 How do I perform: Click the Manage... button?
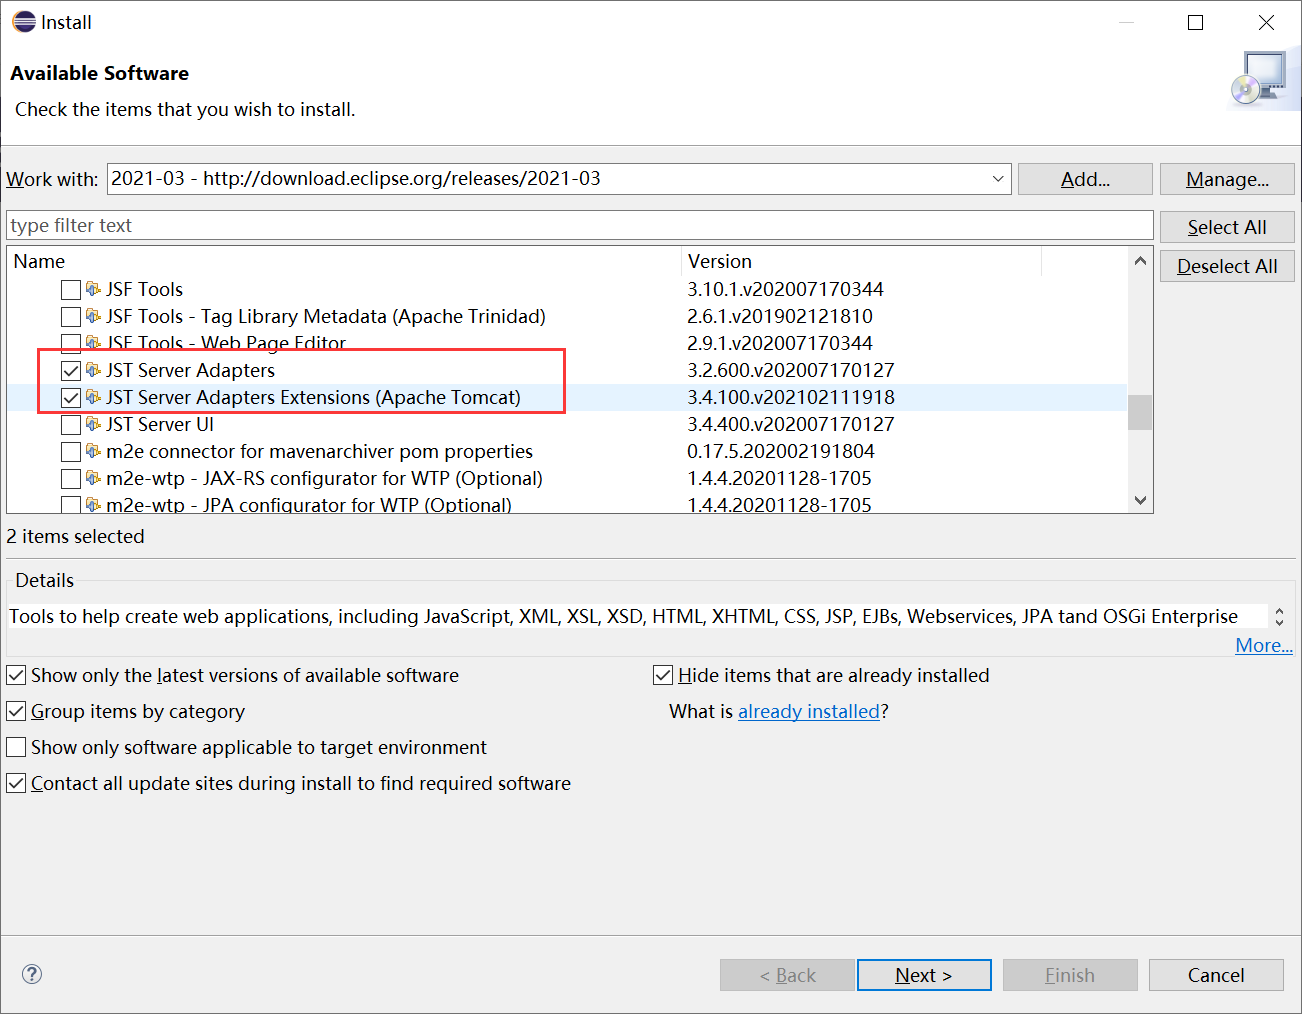(x=1227, y=179)
